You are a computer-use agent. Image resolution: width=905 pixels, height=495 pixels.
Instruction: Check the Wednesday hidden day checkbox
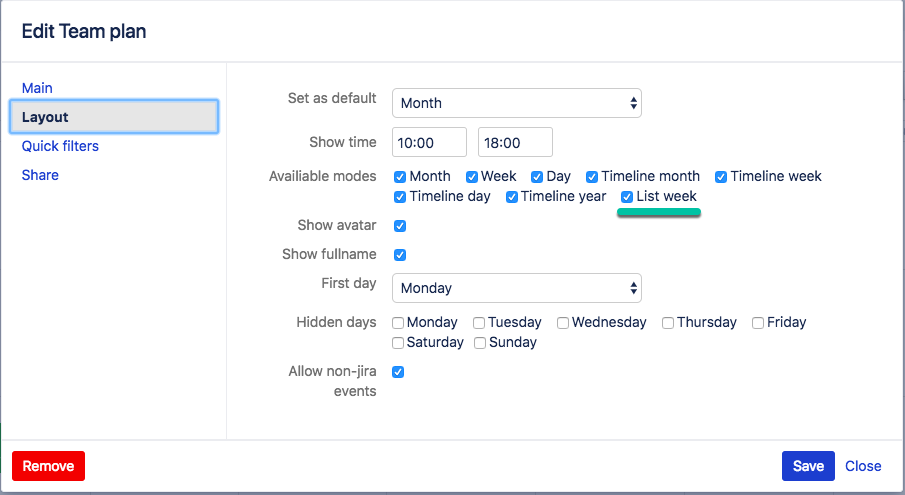[563, 323]
